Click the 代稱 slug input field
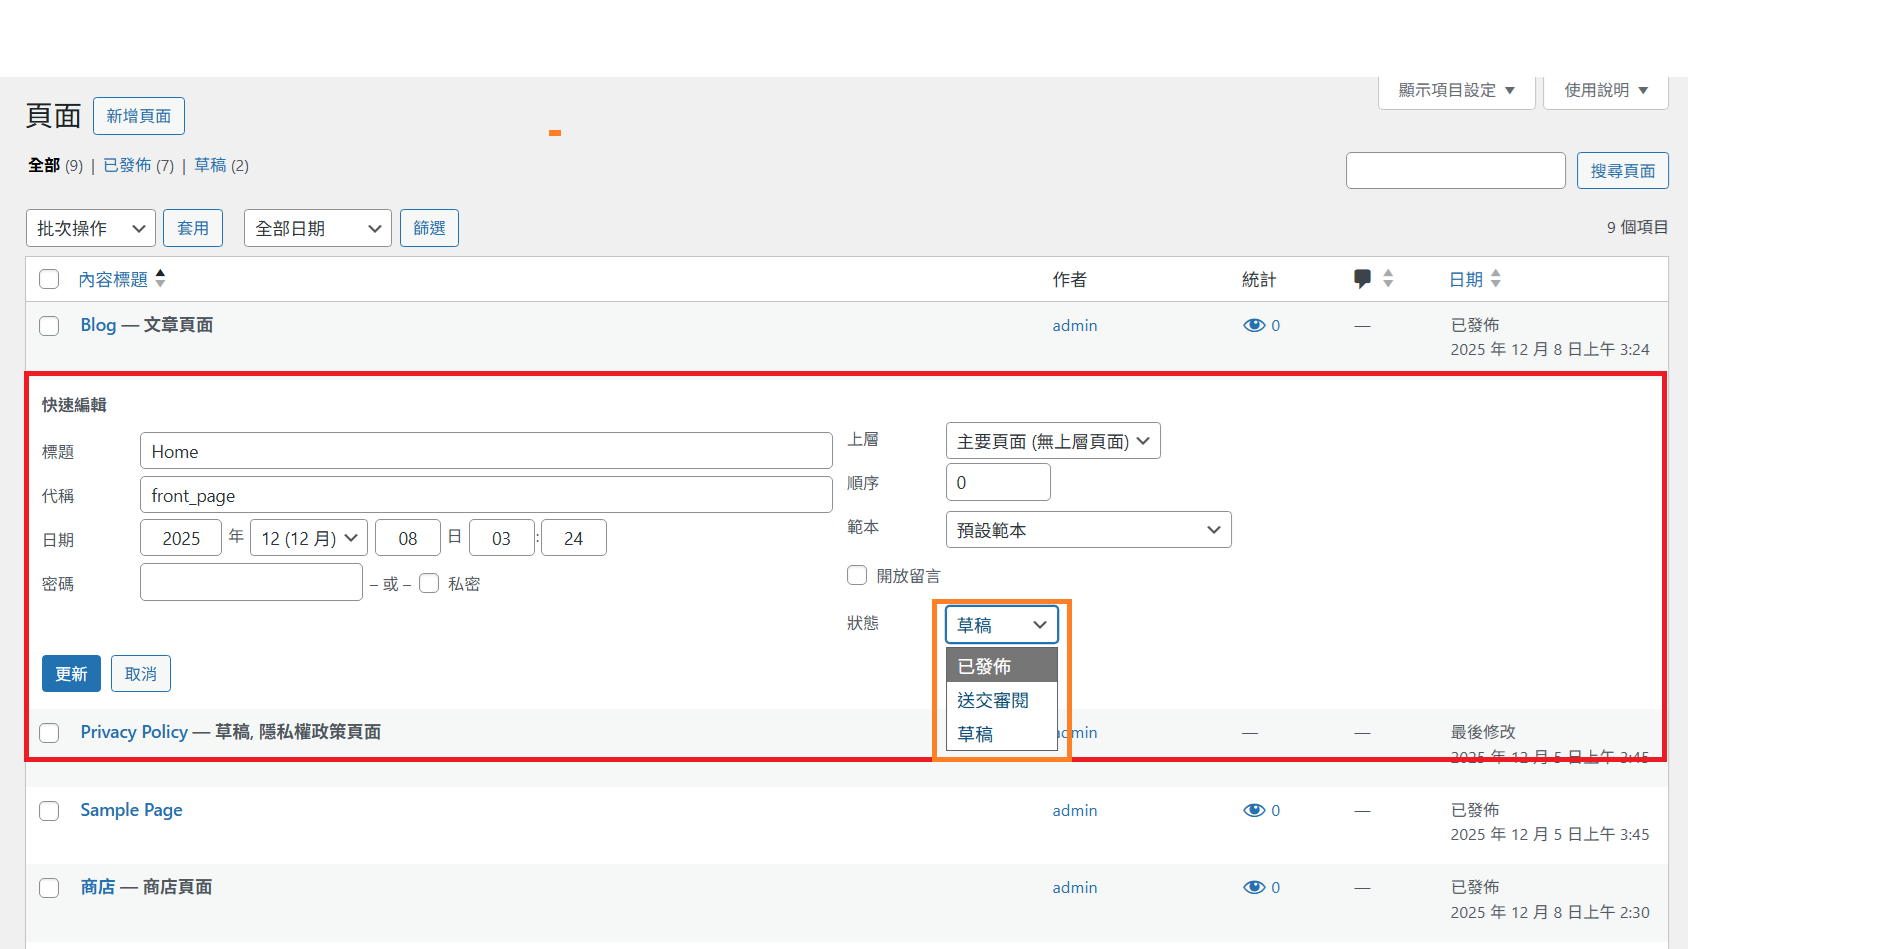The width and height of the screenshot is (1901, 949). [486, 495]
